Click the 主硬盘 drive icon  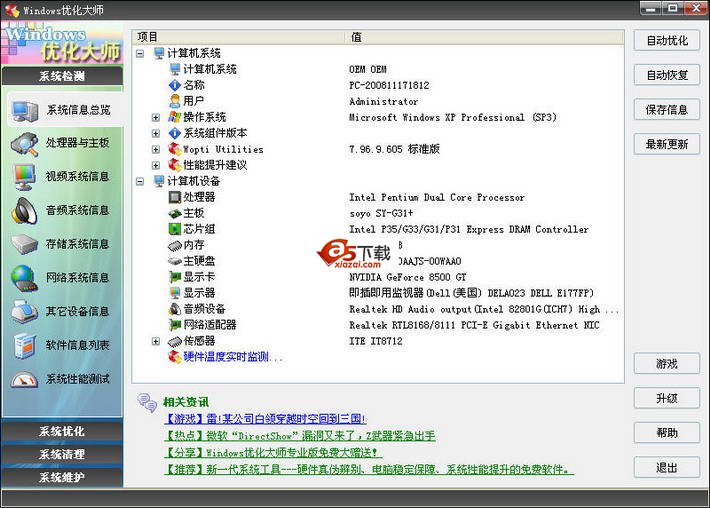point(174,261)
